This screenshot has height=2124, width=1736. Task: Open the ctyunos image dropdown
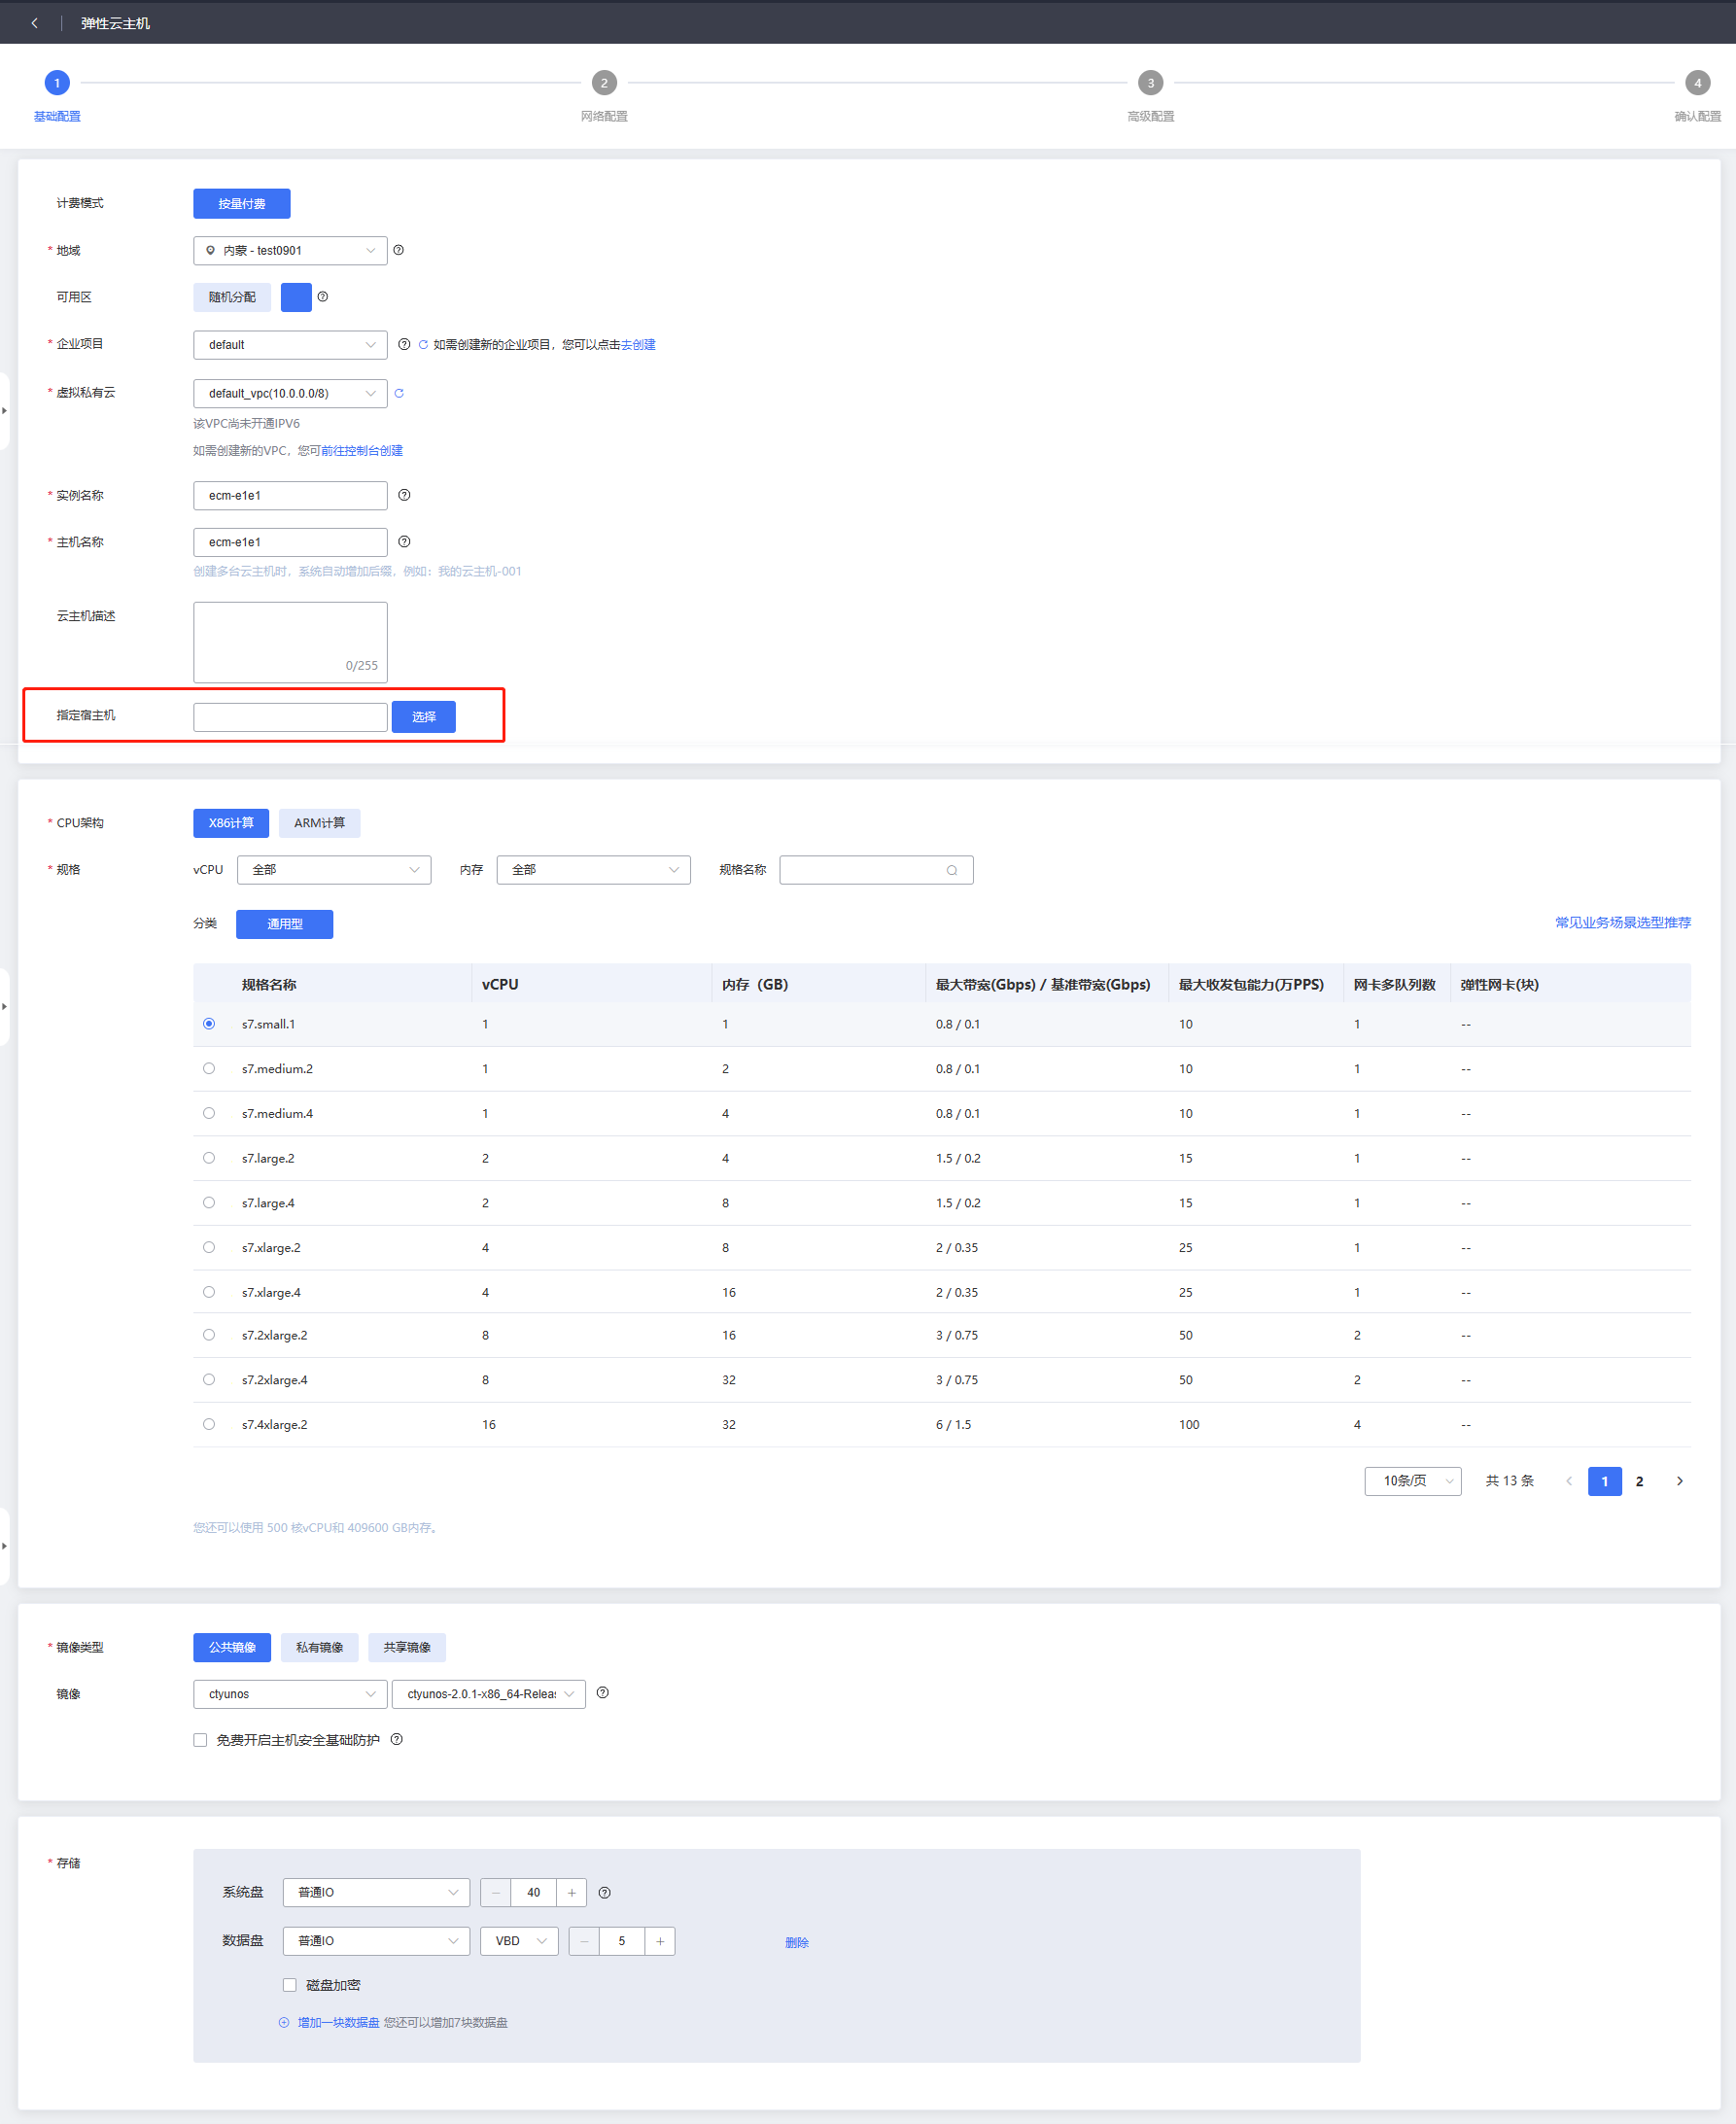[290, 1694]
